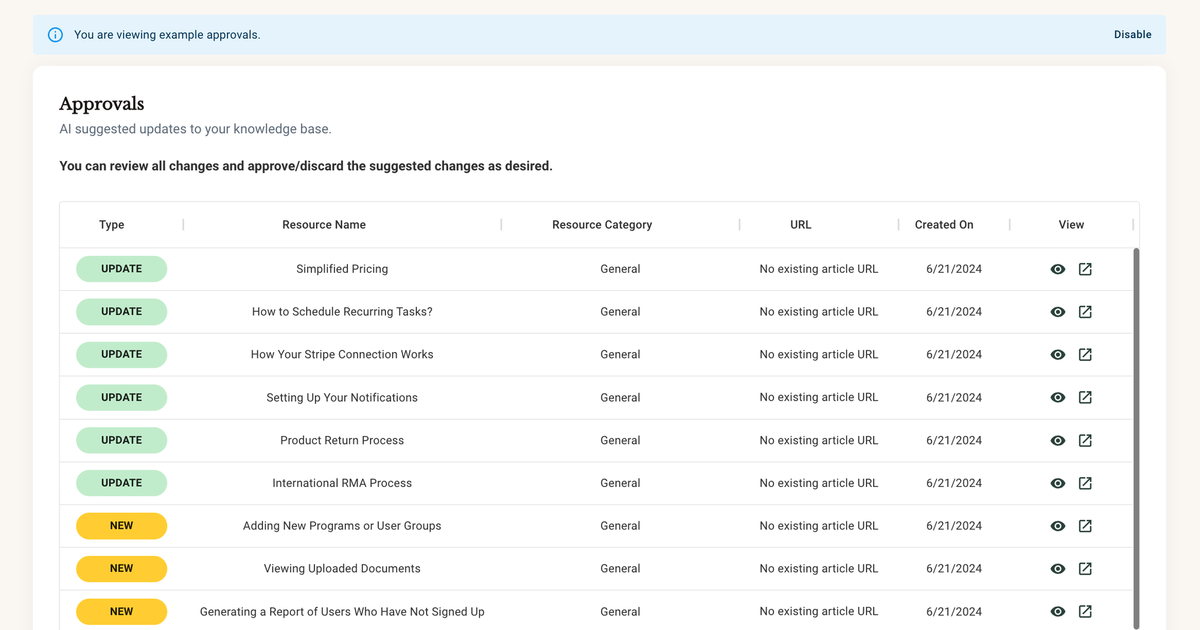The width and height of the screenshot is (1200, 630).
Task: Click the Resource Category column header
Action: [602, 225]
